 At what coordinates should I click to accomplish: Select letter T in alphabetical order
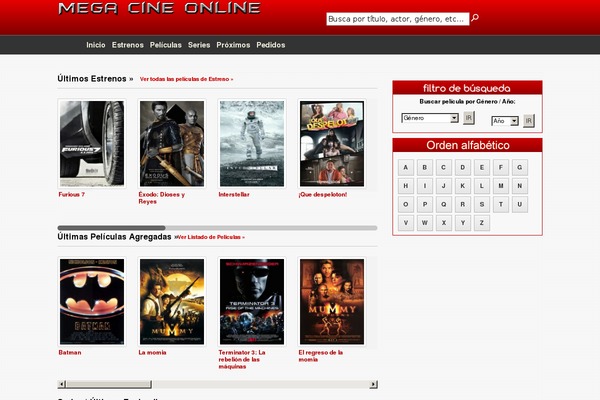pos(501,204)
